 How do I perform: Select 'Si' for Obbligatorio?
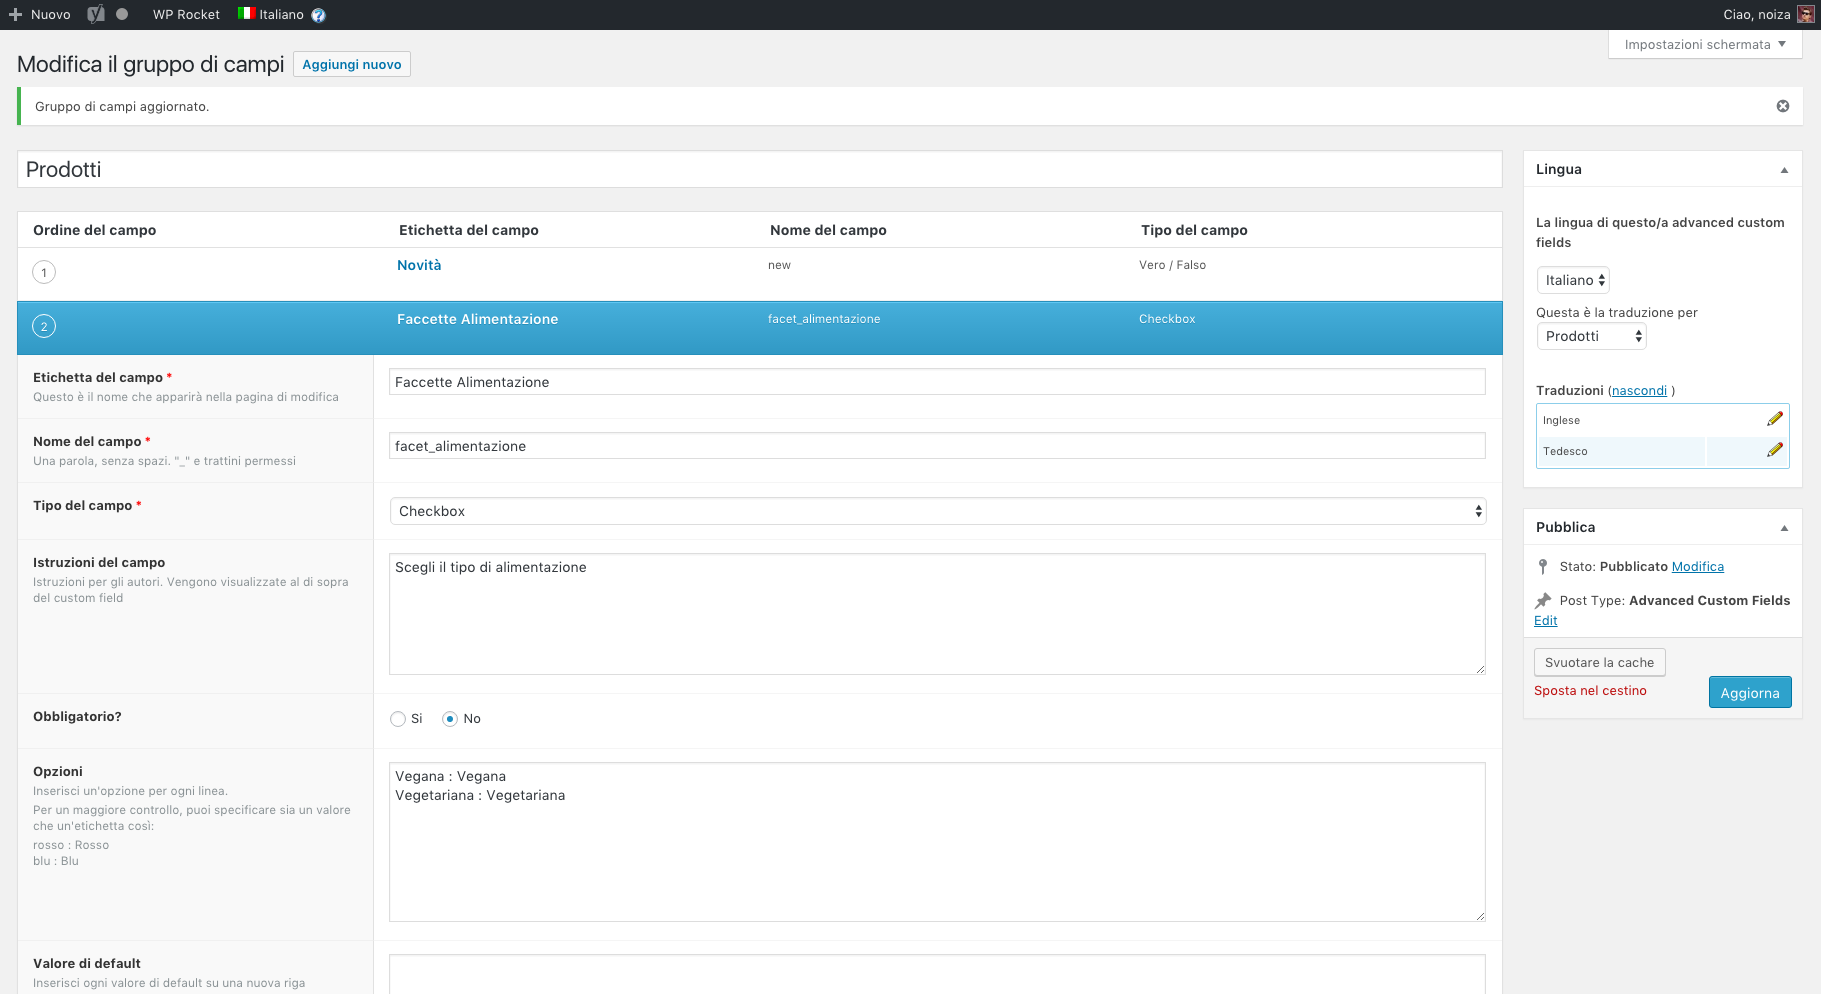[x=398, y=719]
